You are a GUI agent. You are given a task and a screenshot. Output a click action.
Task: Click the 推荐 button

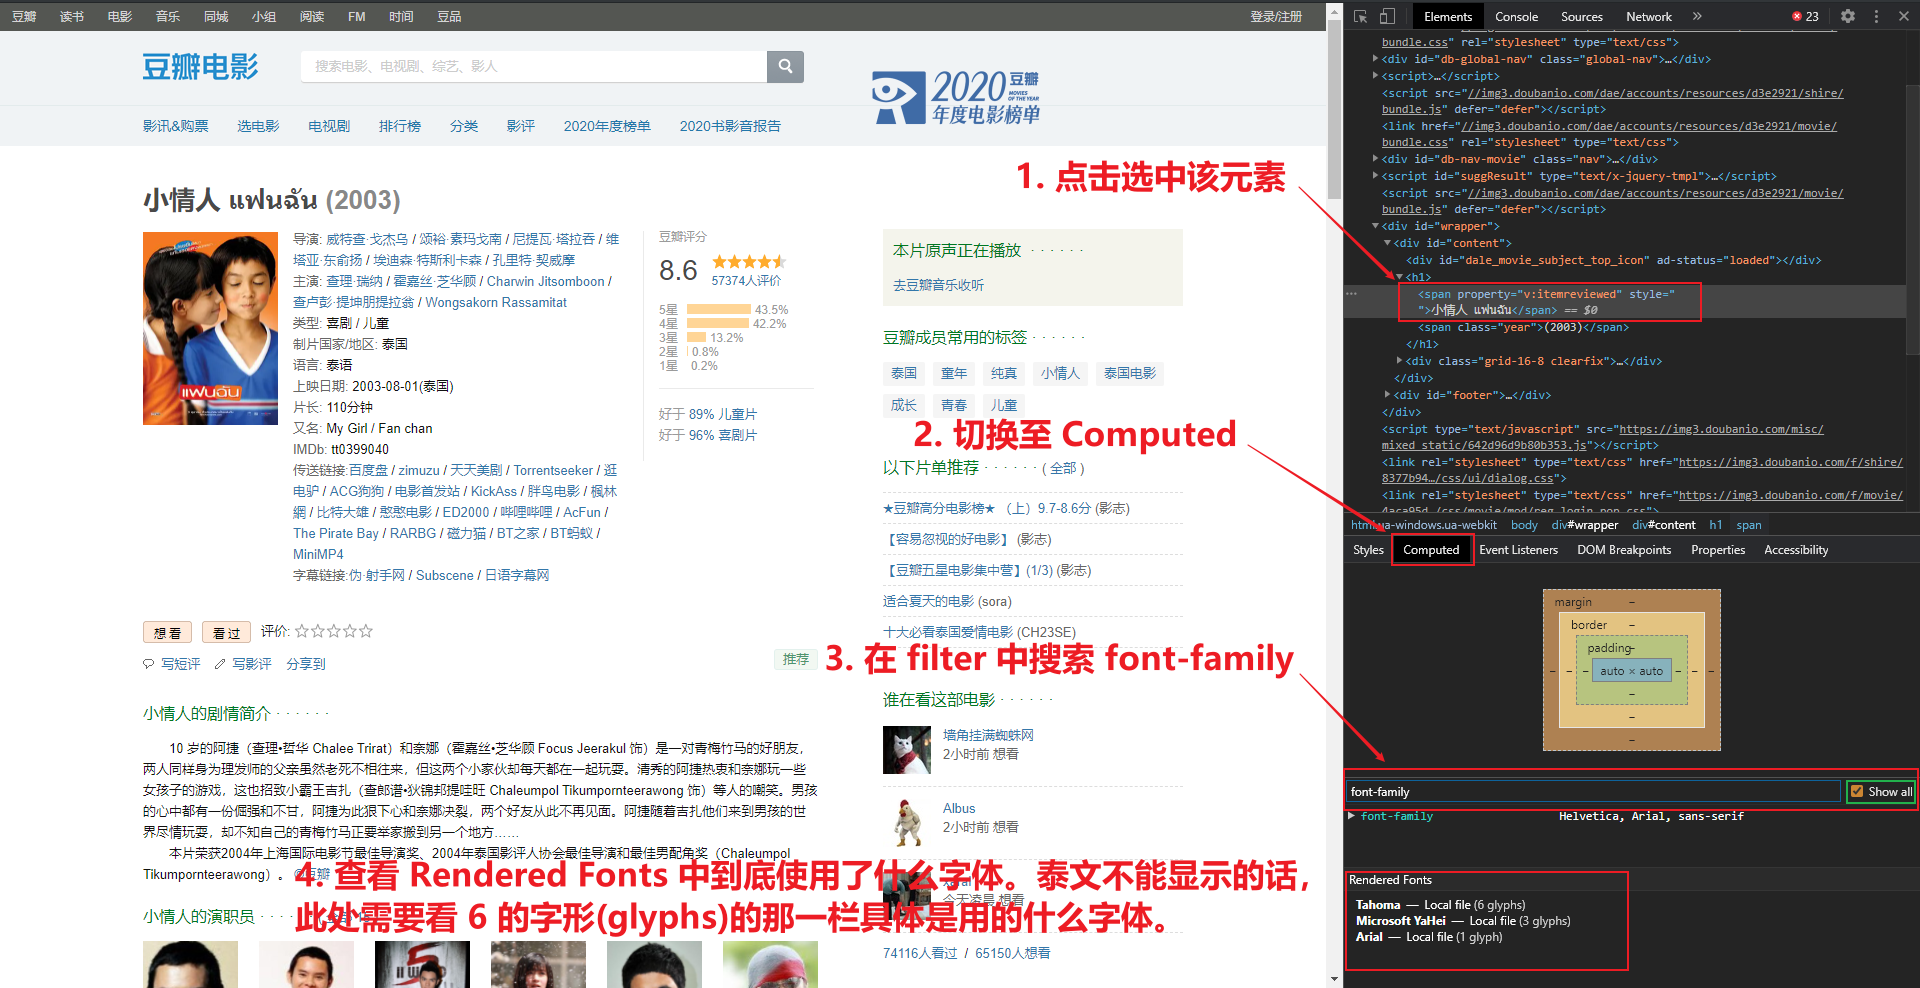click(796, 659)
